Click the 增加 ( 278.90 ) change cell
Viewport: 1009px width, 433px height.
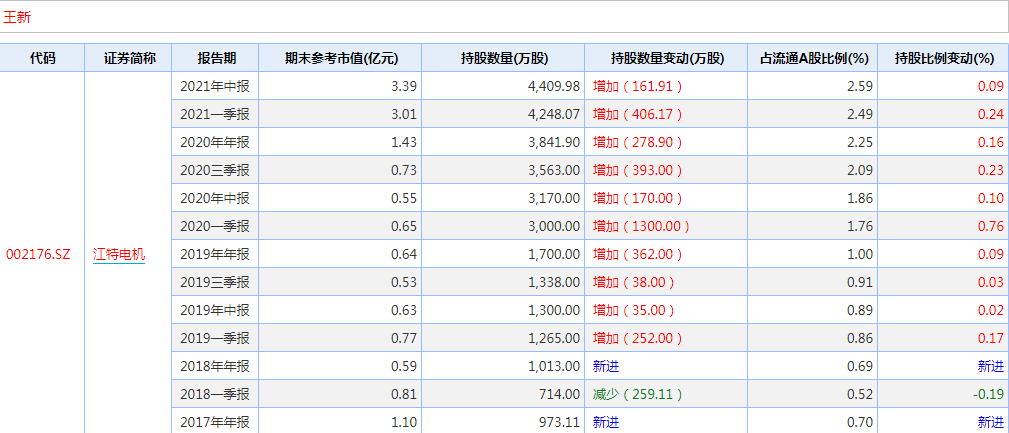666,142
